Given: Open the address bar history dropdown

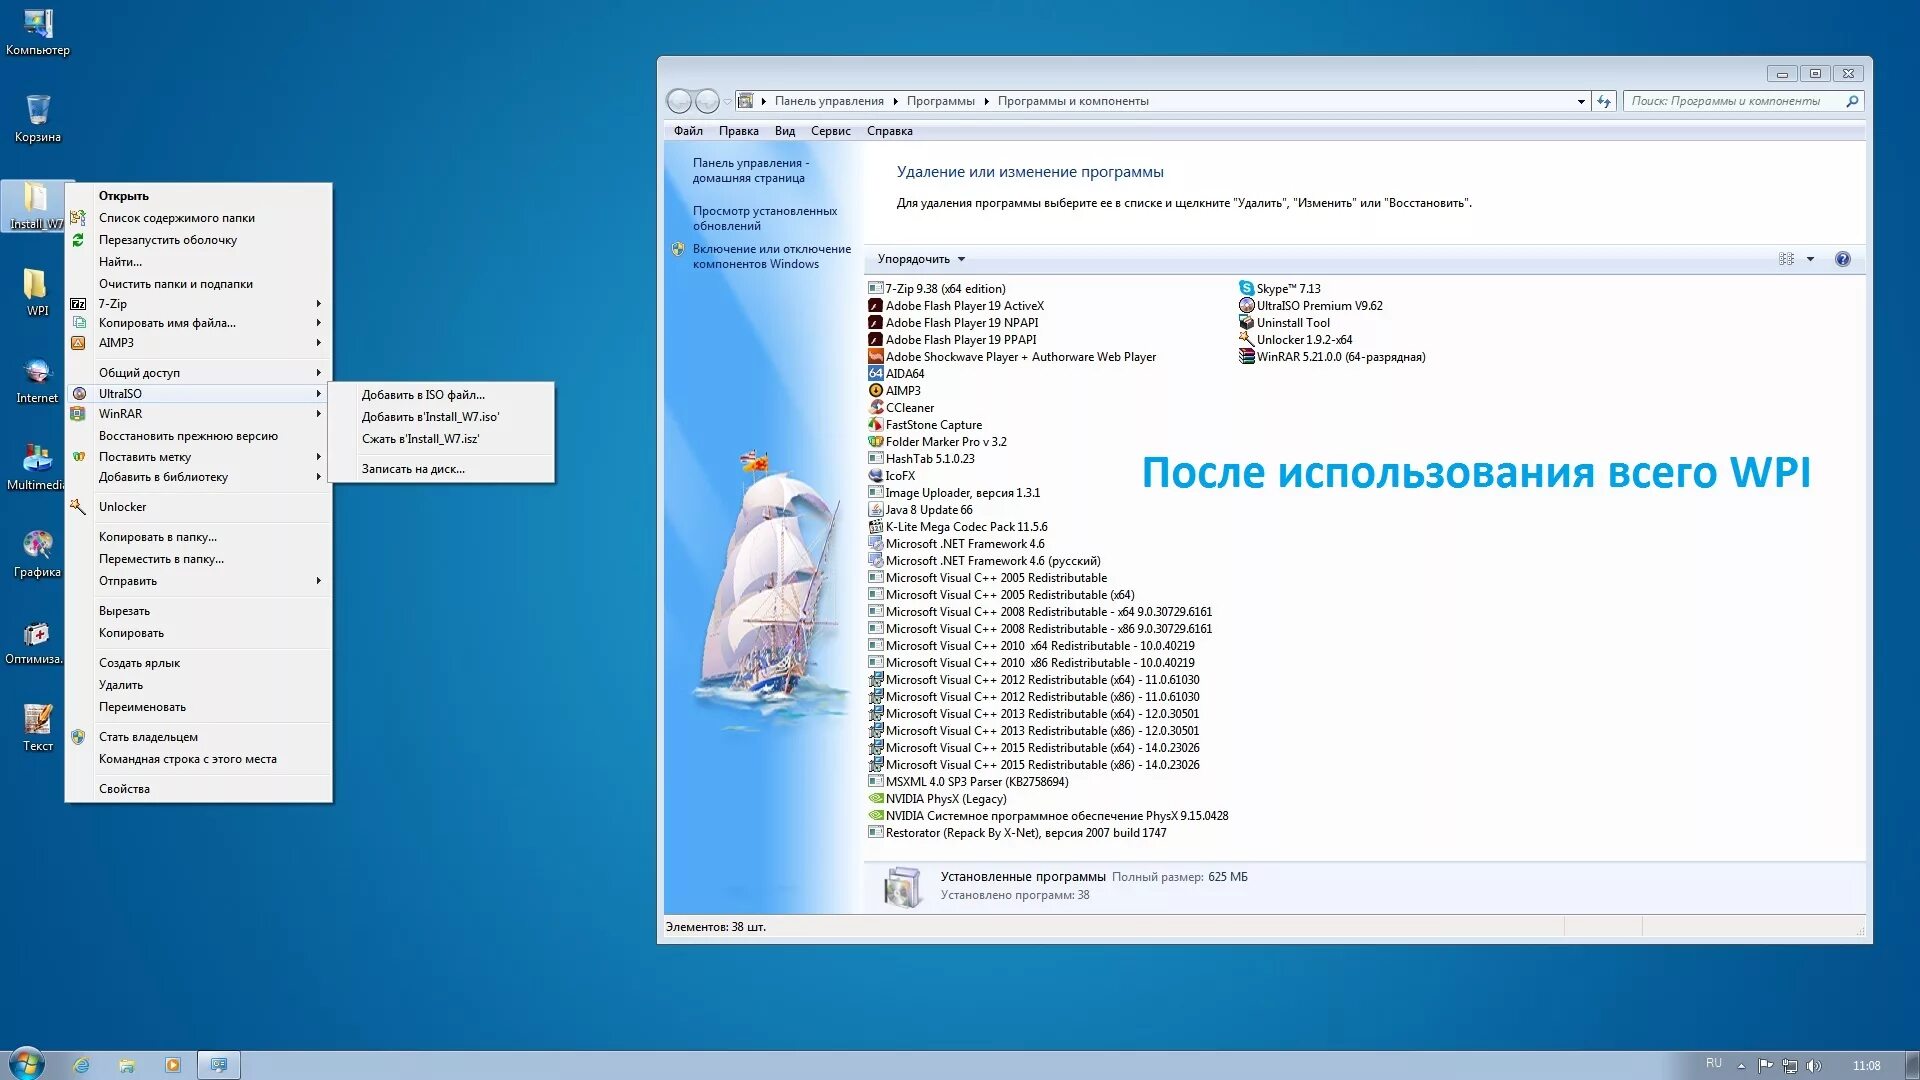Looking at the screenshot, I should click(x=1581, y=101).
